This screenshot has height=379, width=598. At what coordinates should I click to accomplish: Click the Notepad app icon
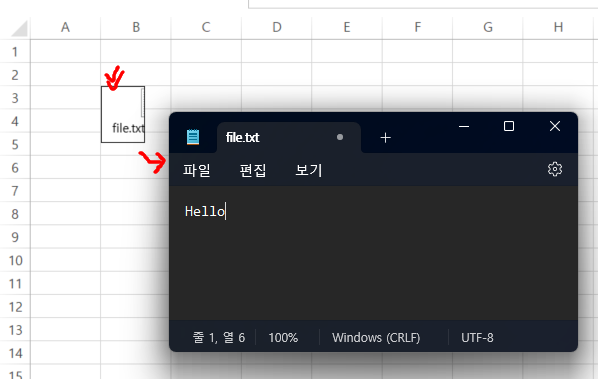tap(193, 137)
